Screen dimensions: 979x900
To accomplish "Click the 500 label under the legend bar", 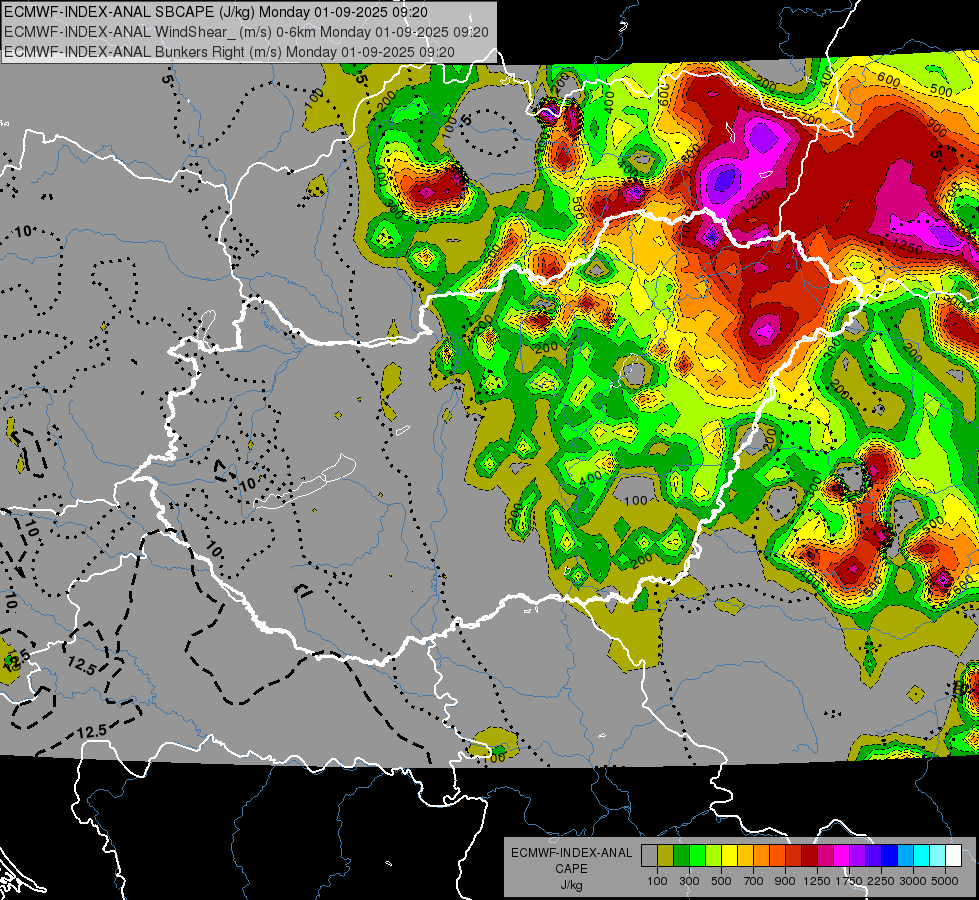I will (x=721, y=881).
